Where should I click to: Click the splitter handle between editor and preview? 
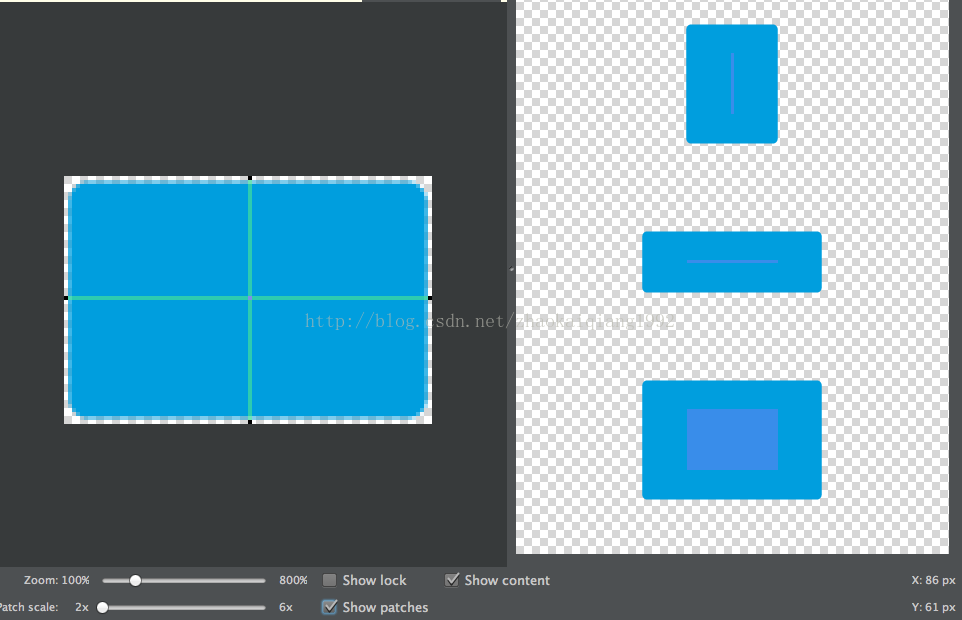pyautogui.click(x=511, y=269)
